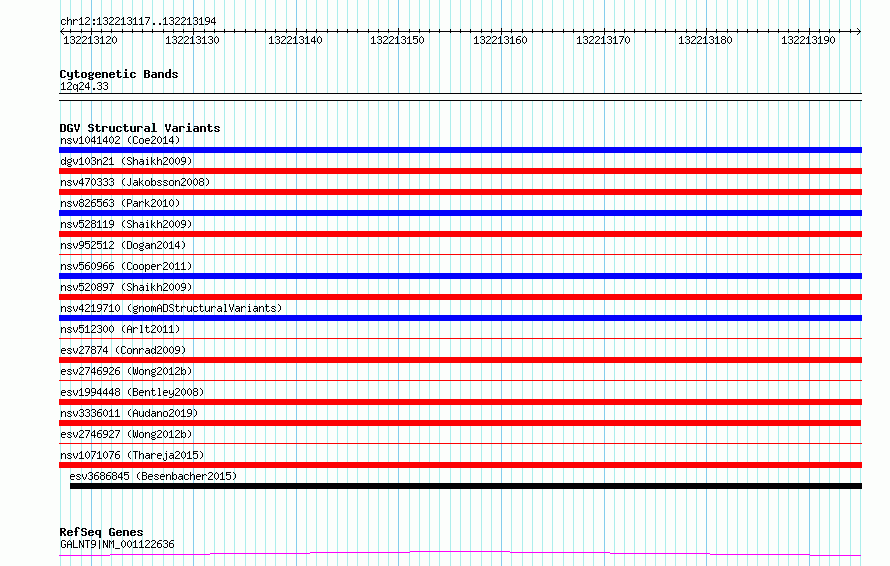Open nsv4219710 (gnomADStructuralVariants) entry
This screenshot has height=566, width=890.
pyautogui.click(x=171, y=308)
